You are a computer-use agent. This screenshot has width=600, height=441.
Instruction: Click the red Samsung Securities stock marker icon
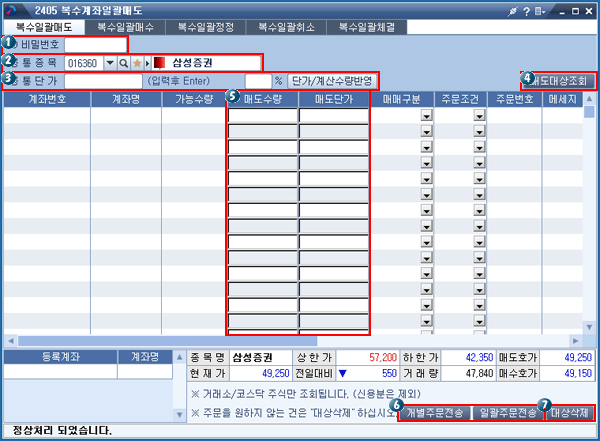pos(159,63)
